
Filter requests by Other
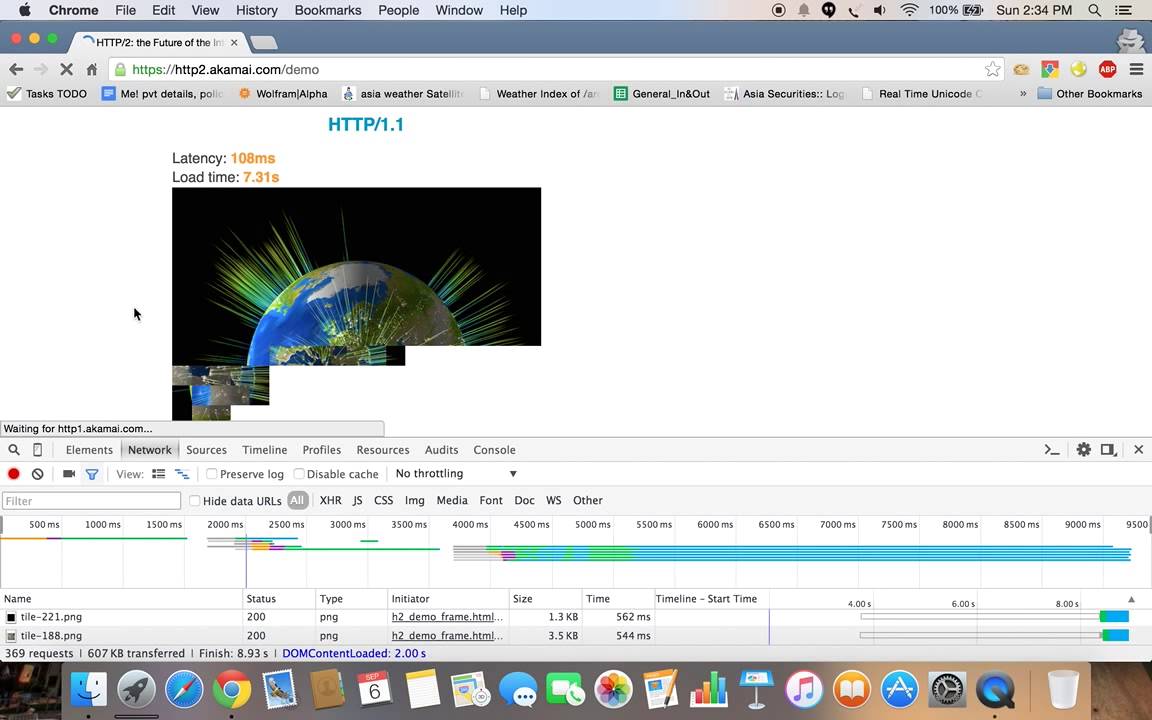pyautogui.click(x=588, y=500)
